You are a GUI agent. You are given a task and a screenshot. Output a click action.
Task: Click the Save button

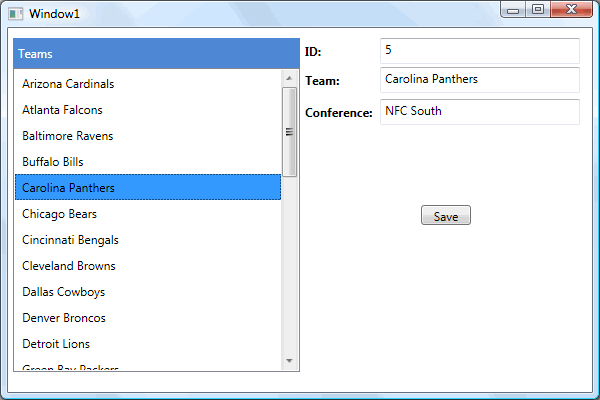446,215
